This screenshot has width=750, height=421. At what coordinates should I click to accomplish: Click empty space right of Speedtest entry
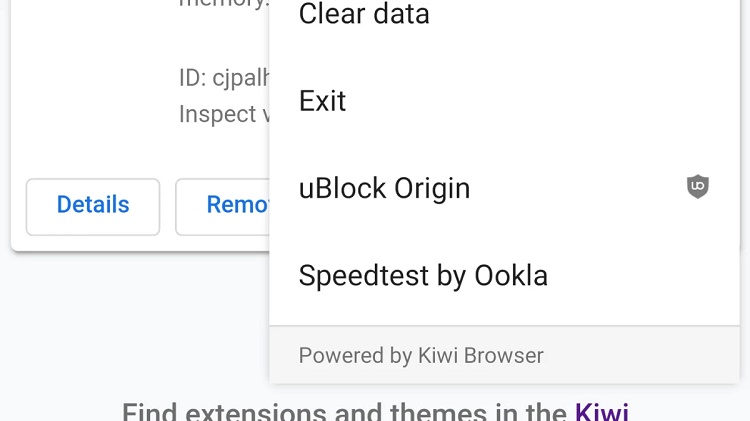click(641, 276)
